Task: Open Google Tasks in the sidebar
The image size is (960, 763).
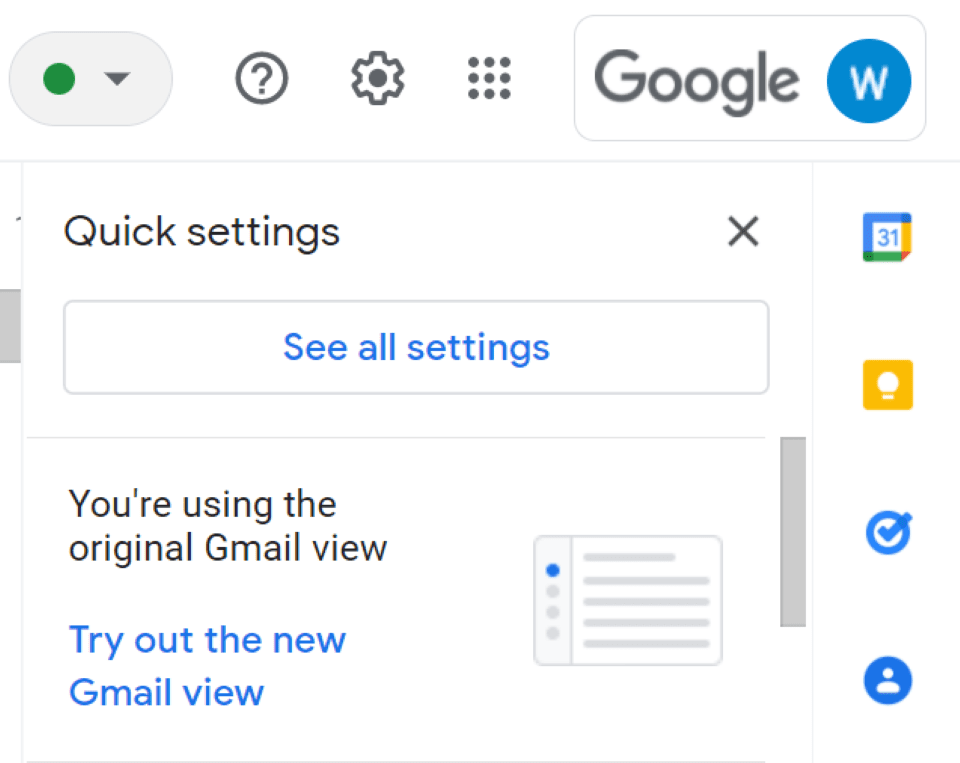Action: (887, 532)
